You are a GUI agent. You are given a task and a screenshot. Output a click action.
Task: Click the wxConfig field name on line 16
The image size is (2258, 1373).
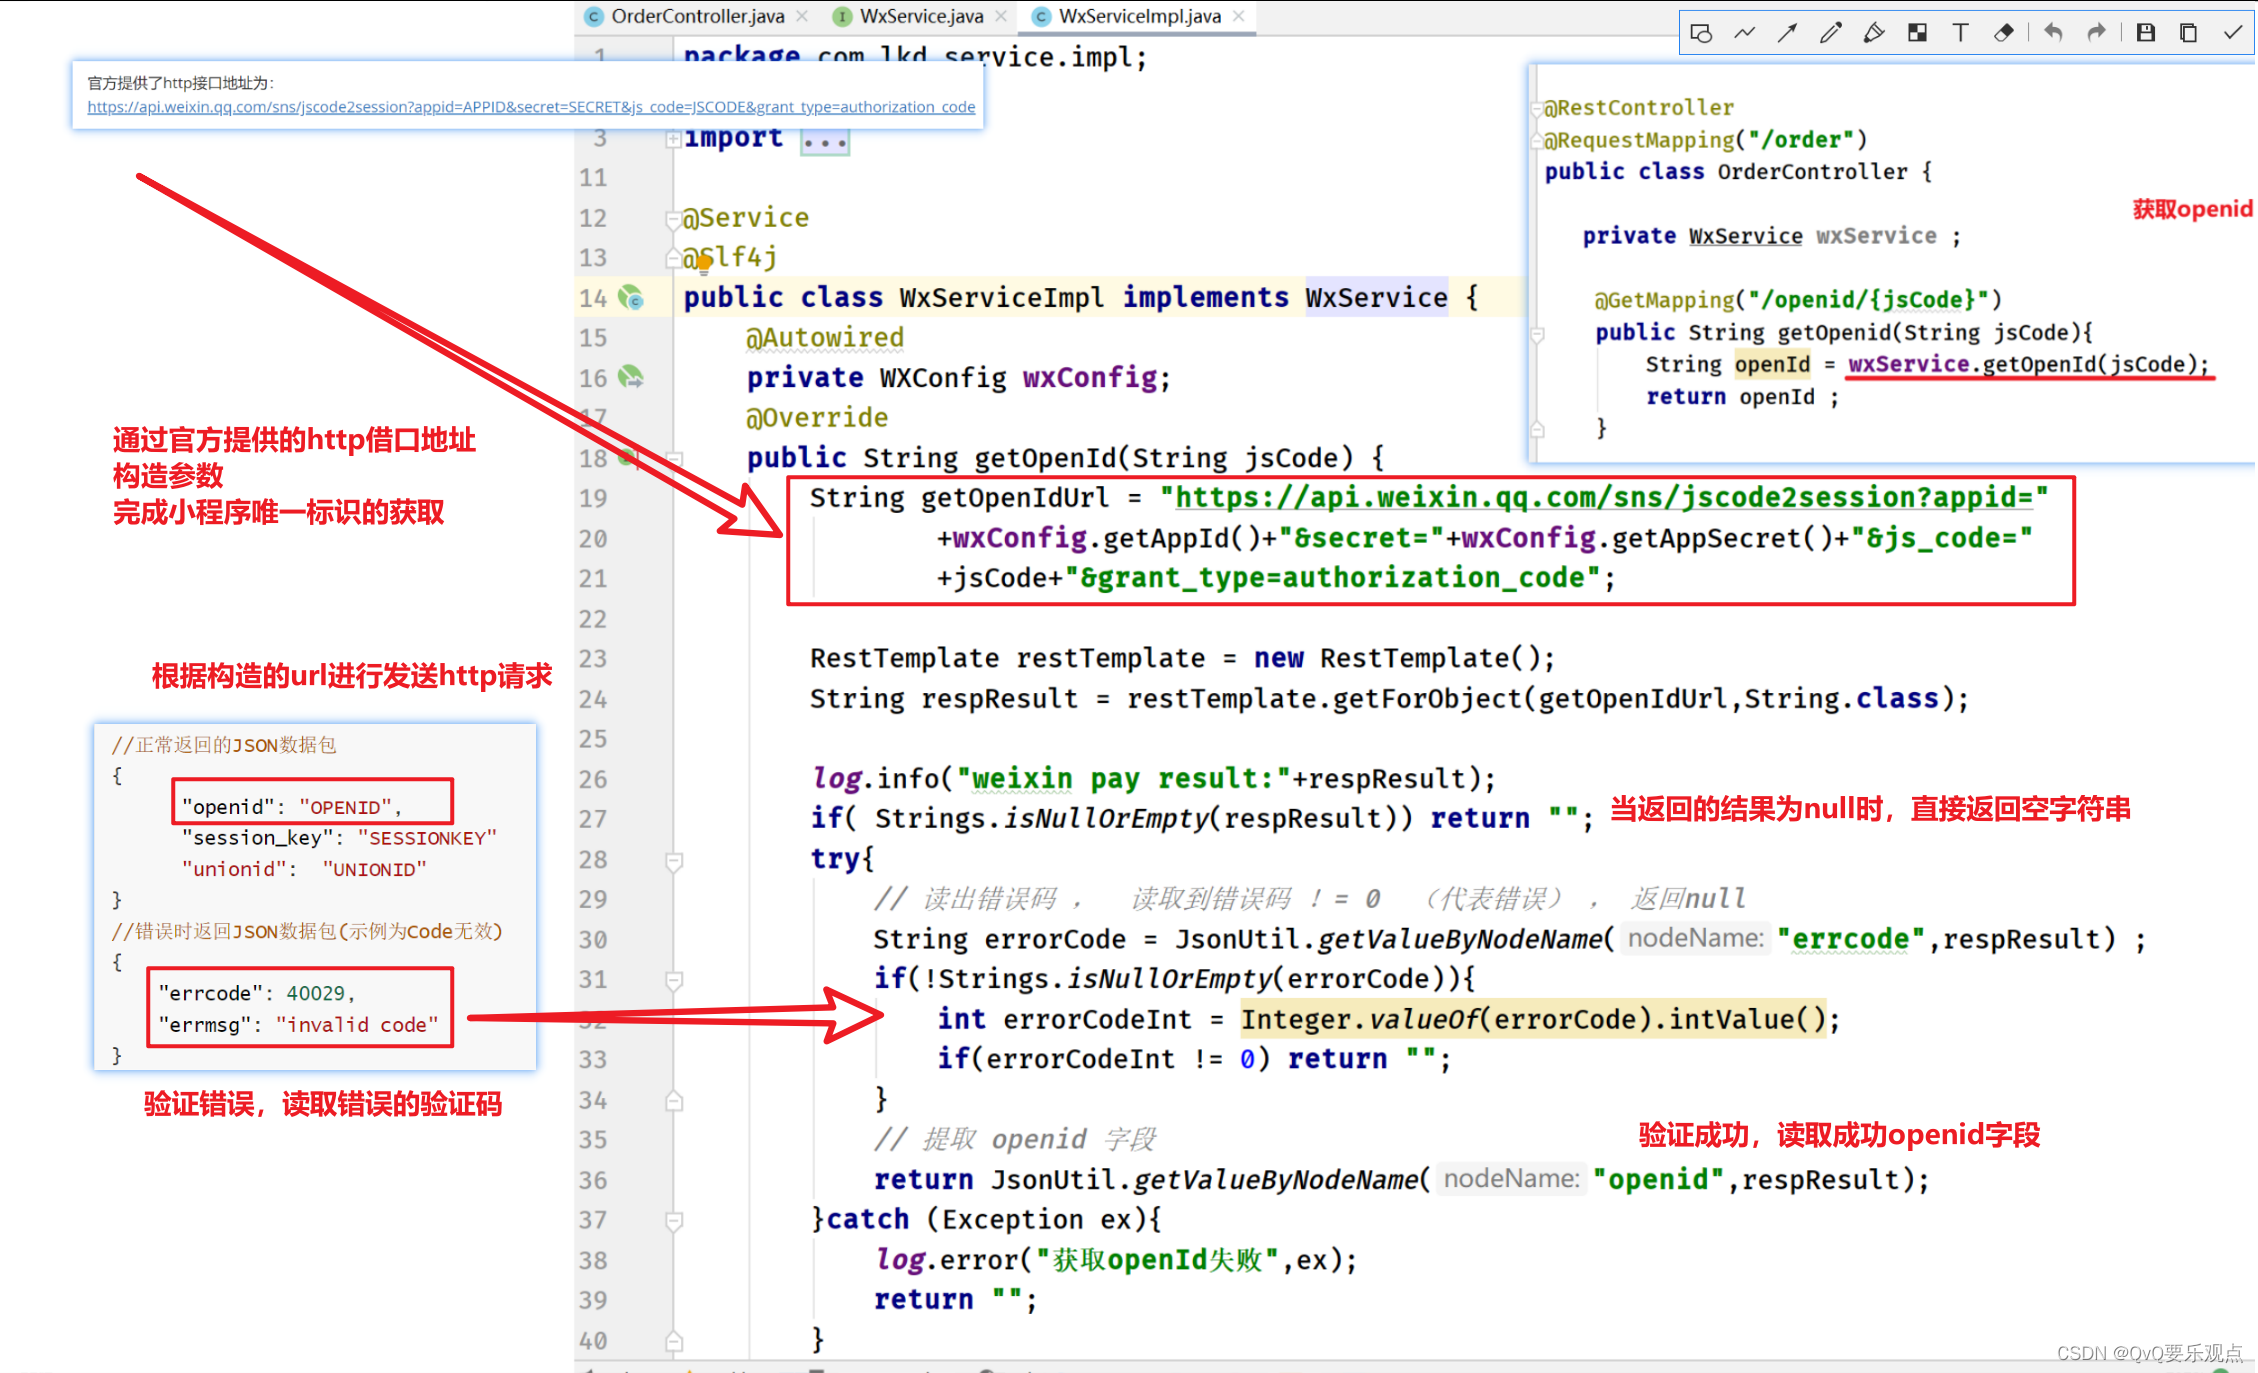[1089, 378]
